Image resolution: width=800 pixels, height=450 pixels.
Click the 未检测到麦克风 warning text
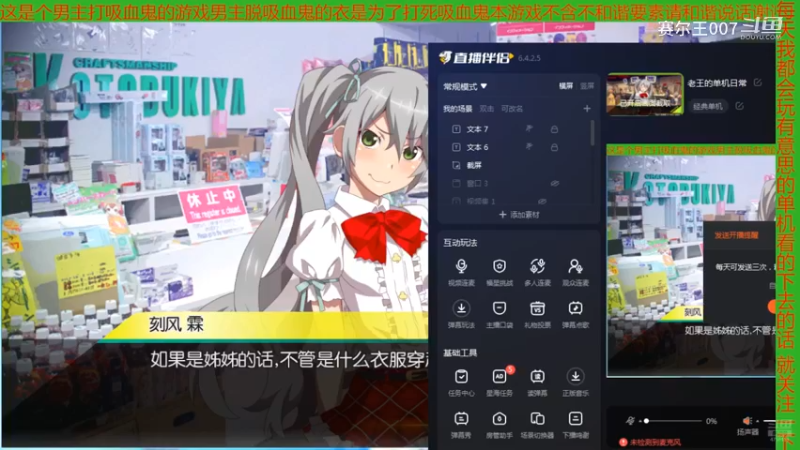coord(655,442)
